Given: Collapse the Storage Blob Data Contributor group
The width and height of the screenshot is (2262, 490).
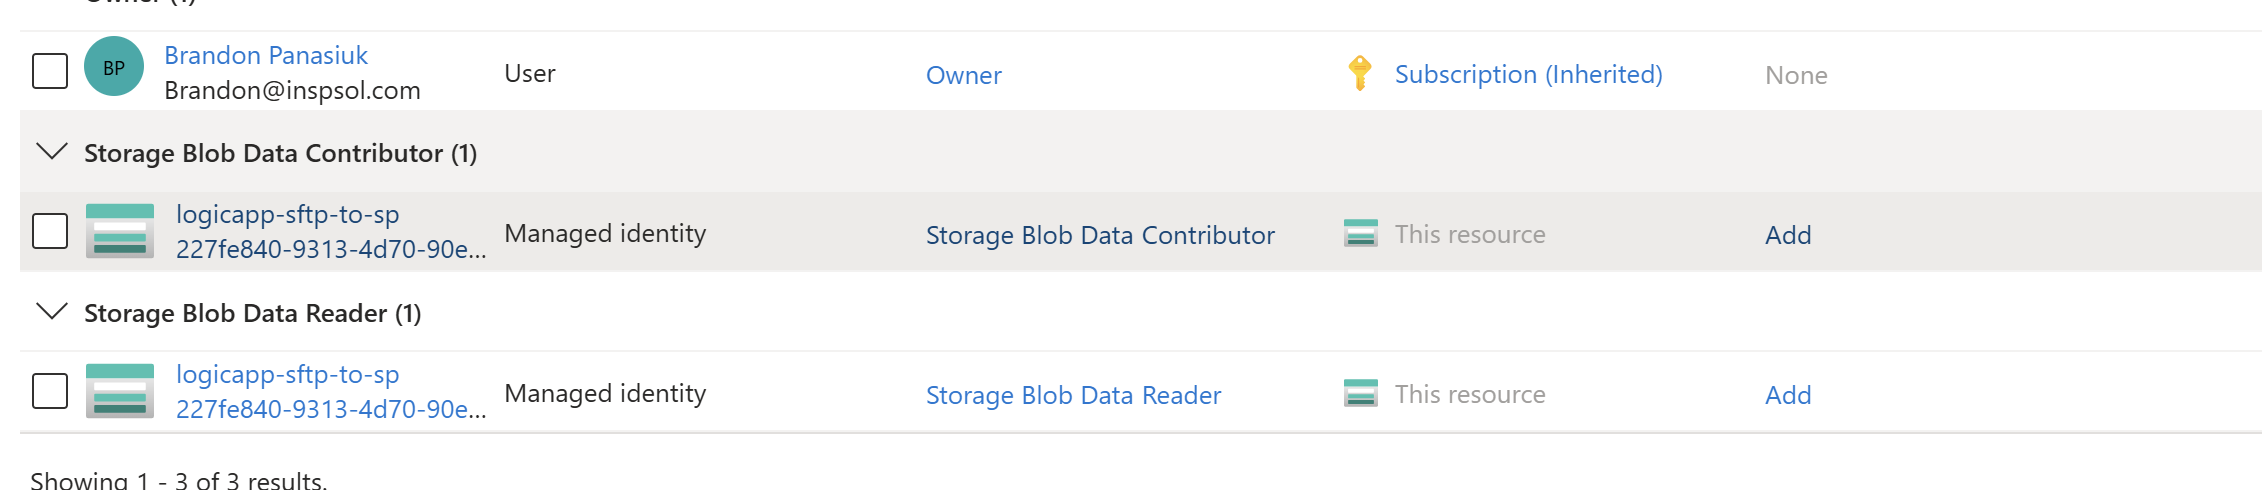Looking at the screenshot, I should (51, 152).
